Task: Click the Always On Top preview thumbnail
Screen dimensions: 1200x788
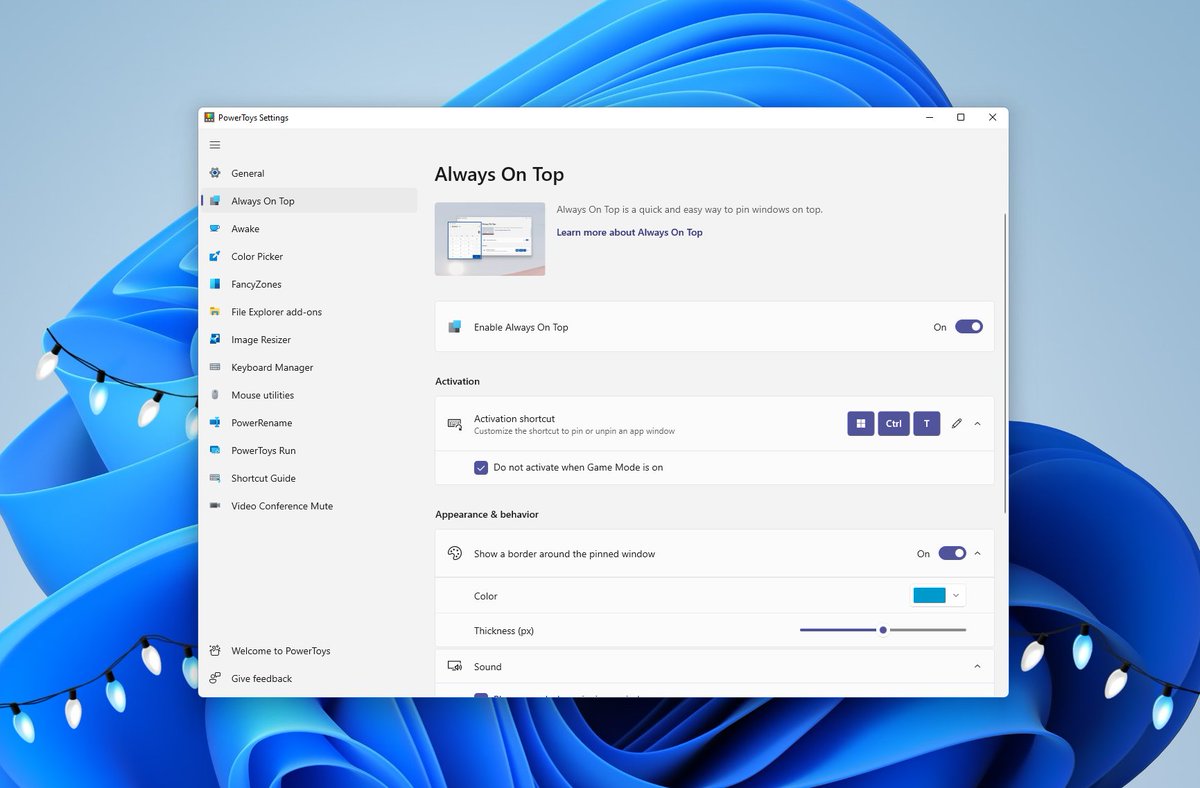Action: click(x=490, y=239)
